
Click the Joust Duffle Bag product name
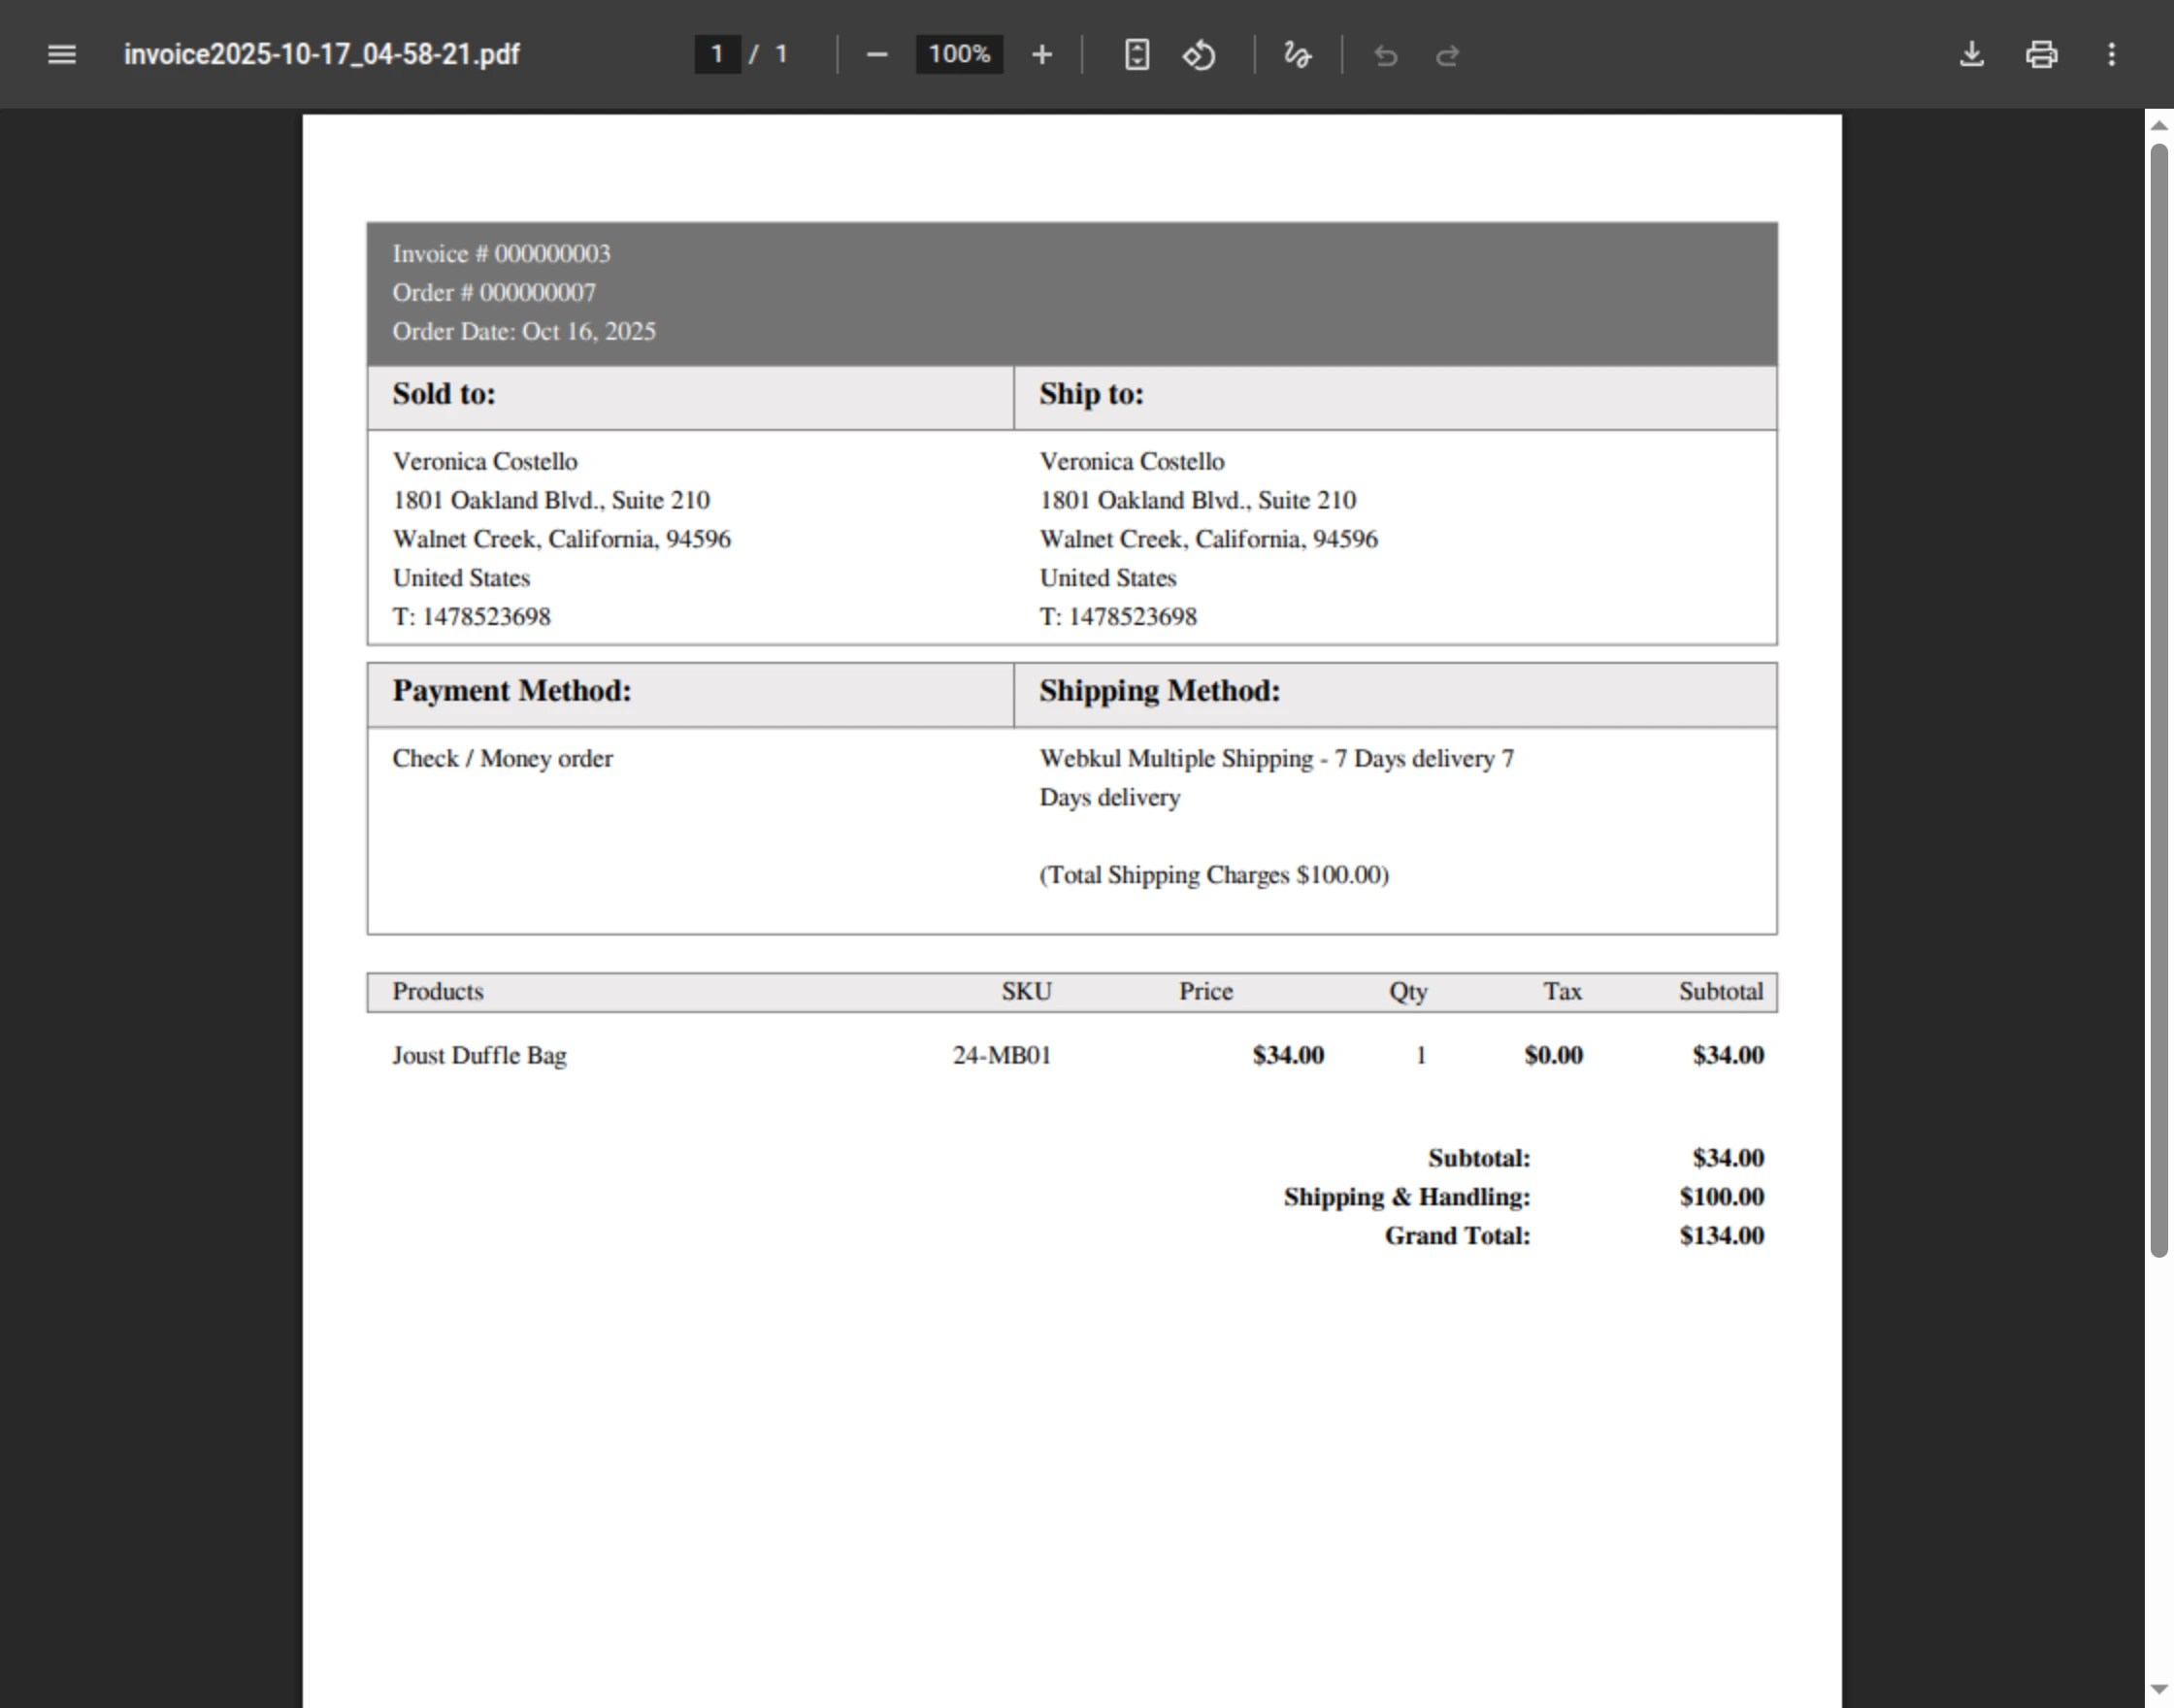479,1056
